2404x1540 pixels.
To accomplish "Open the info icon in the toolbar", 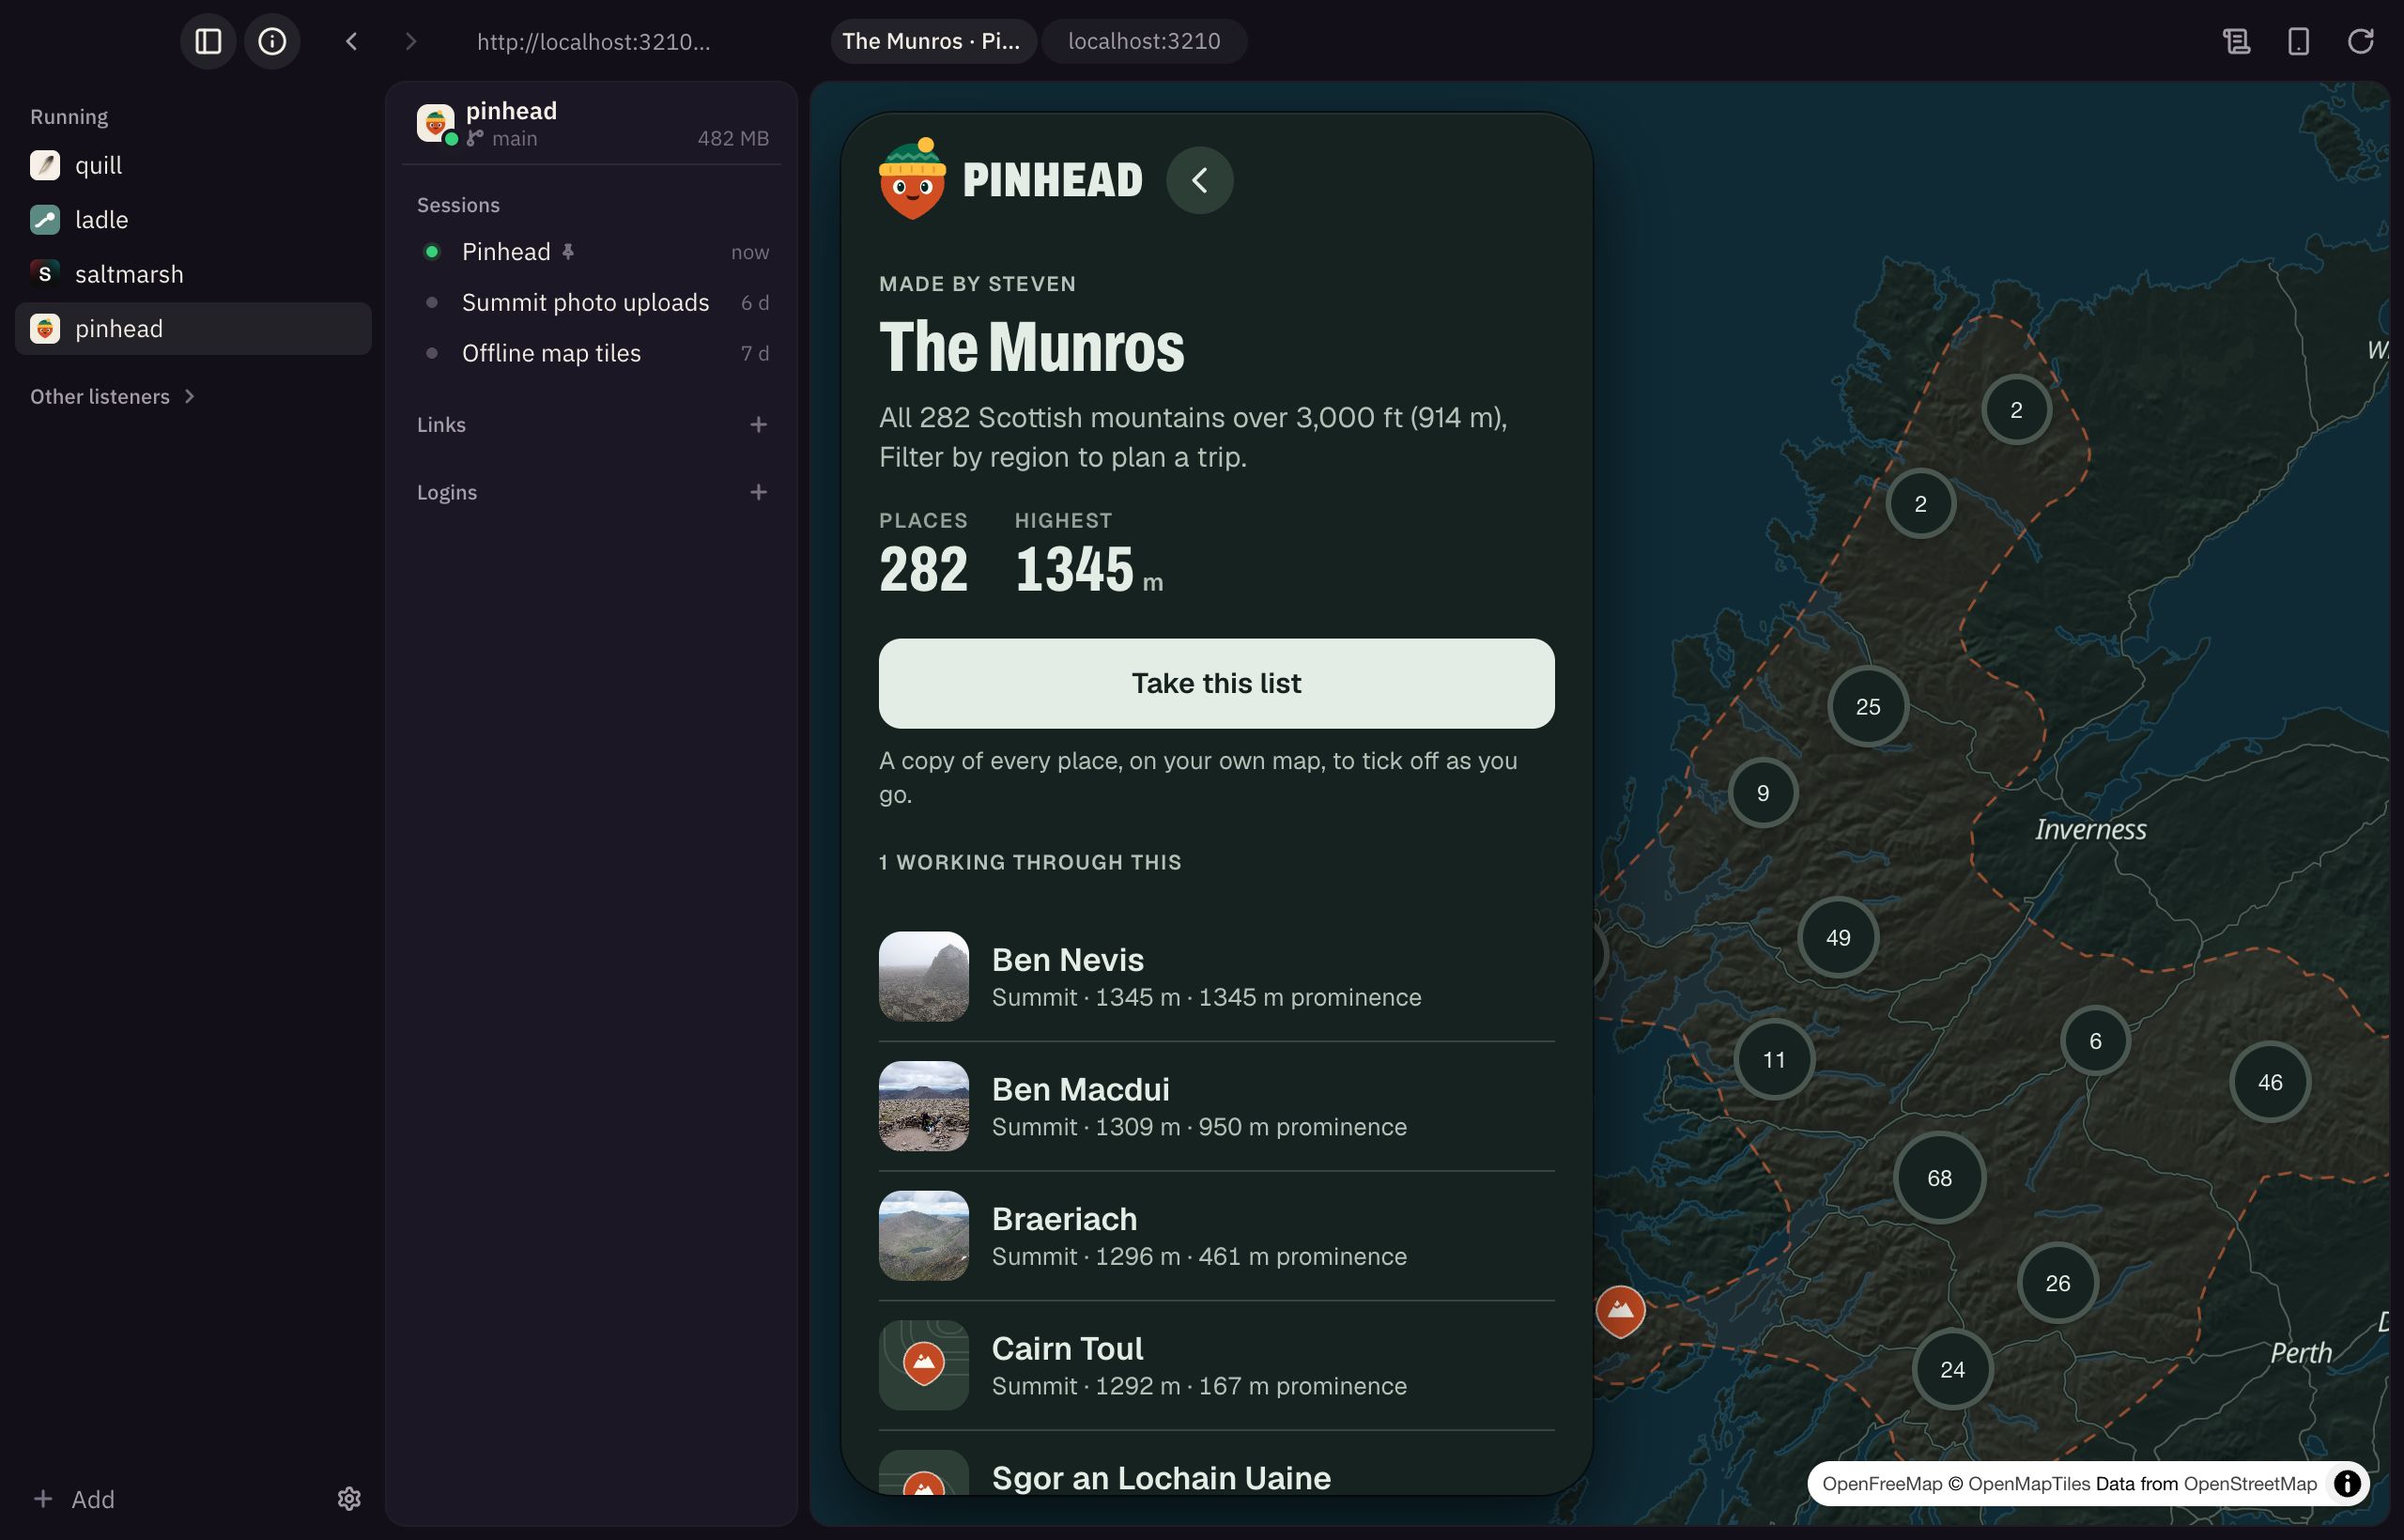I will 272,41.
